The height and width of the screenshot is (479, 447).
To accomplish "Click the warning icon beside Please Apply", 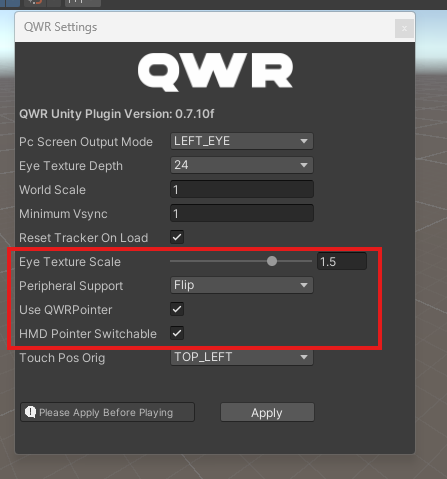I will click(30, 412).
